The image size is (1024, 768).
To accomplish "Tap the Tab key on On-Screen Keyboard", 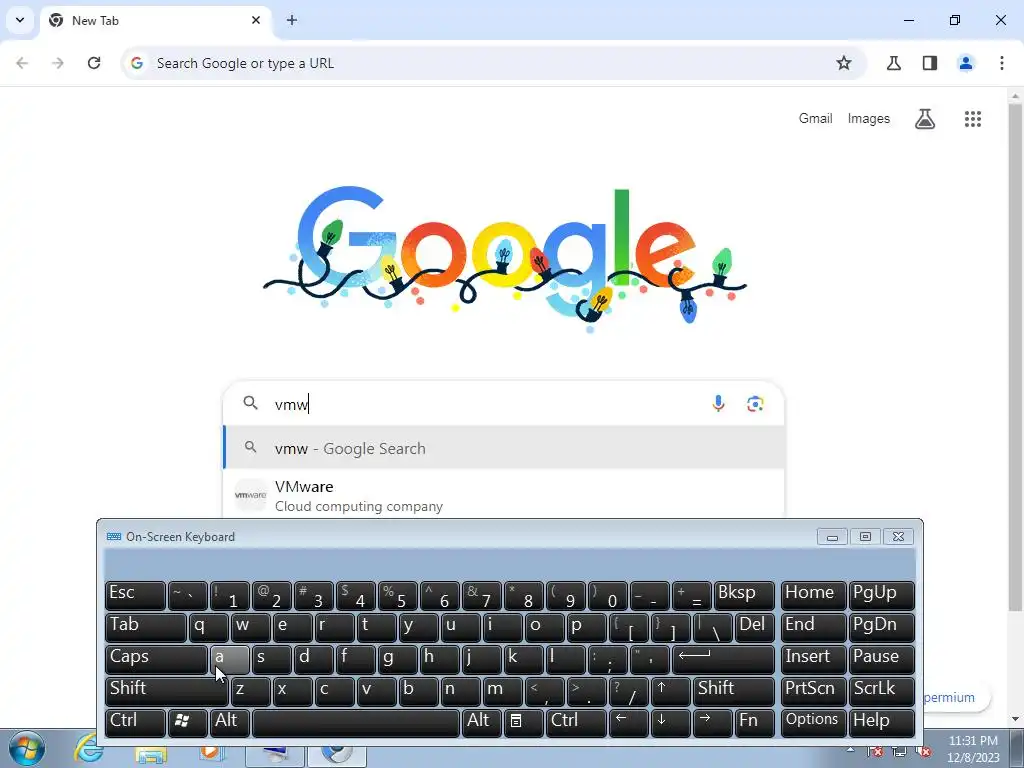I will click(x=146, y=628).
